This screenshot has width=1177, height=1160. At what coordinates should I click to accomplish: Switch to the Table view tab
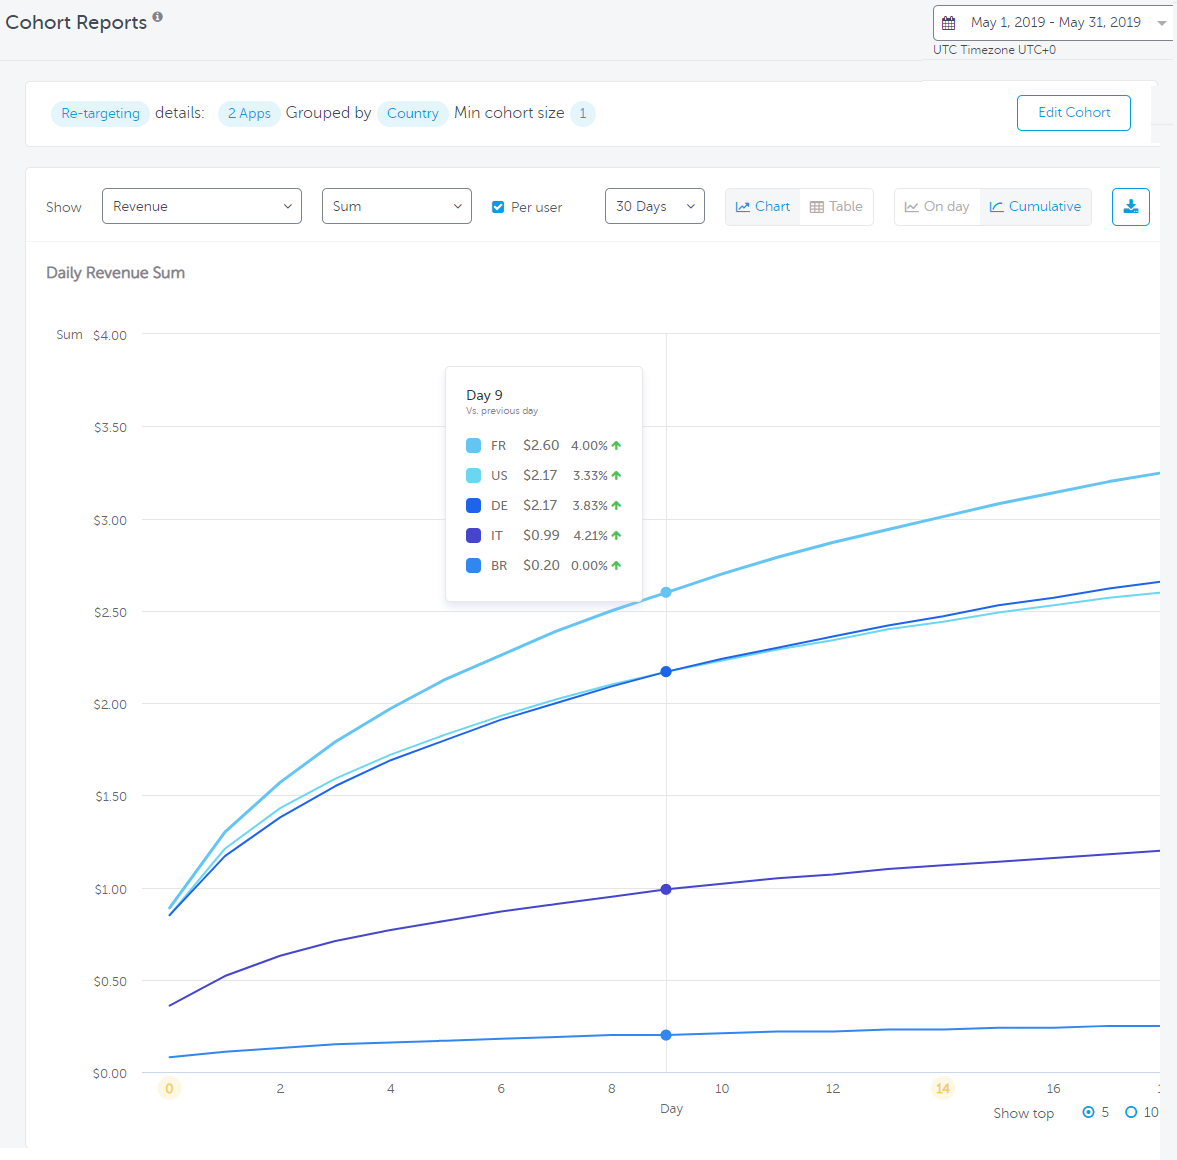pyautogui.click(x=836, y=207)
